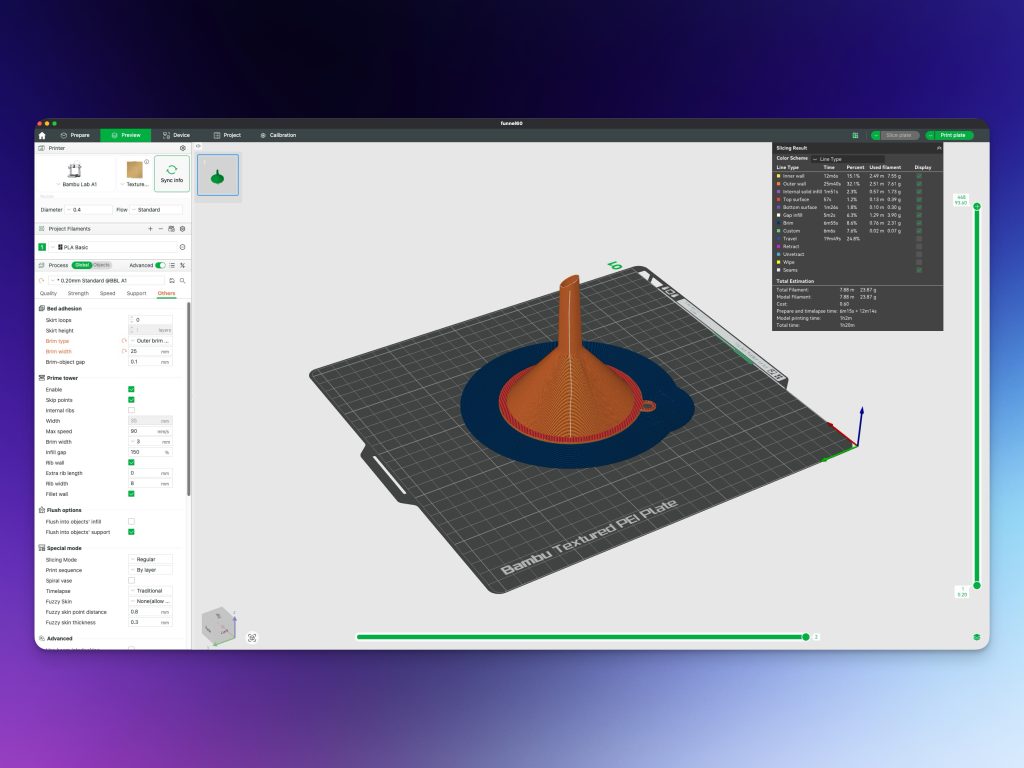
Task: Check the Internal ribs option
Action: pos(131,410)
